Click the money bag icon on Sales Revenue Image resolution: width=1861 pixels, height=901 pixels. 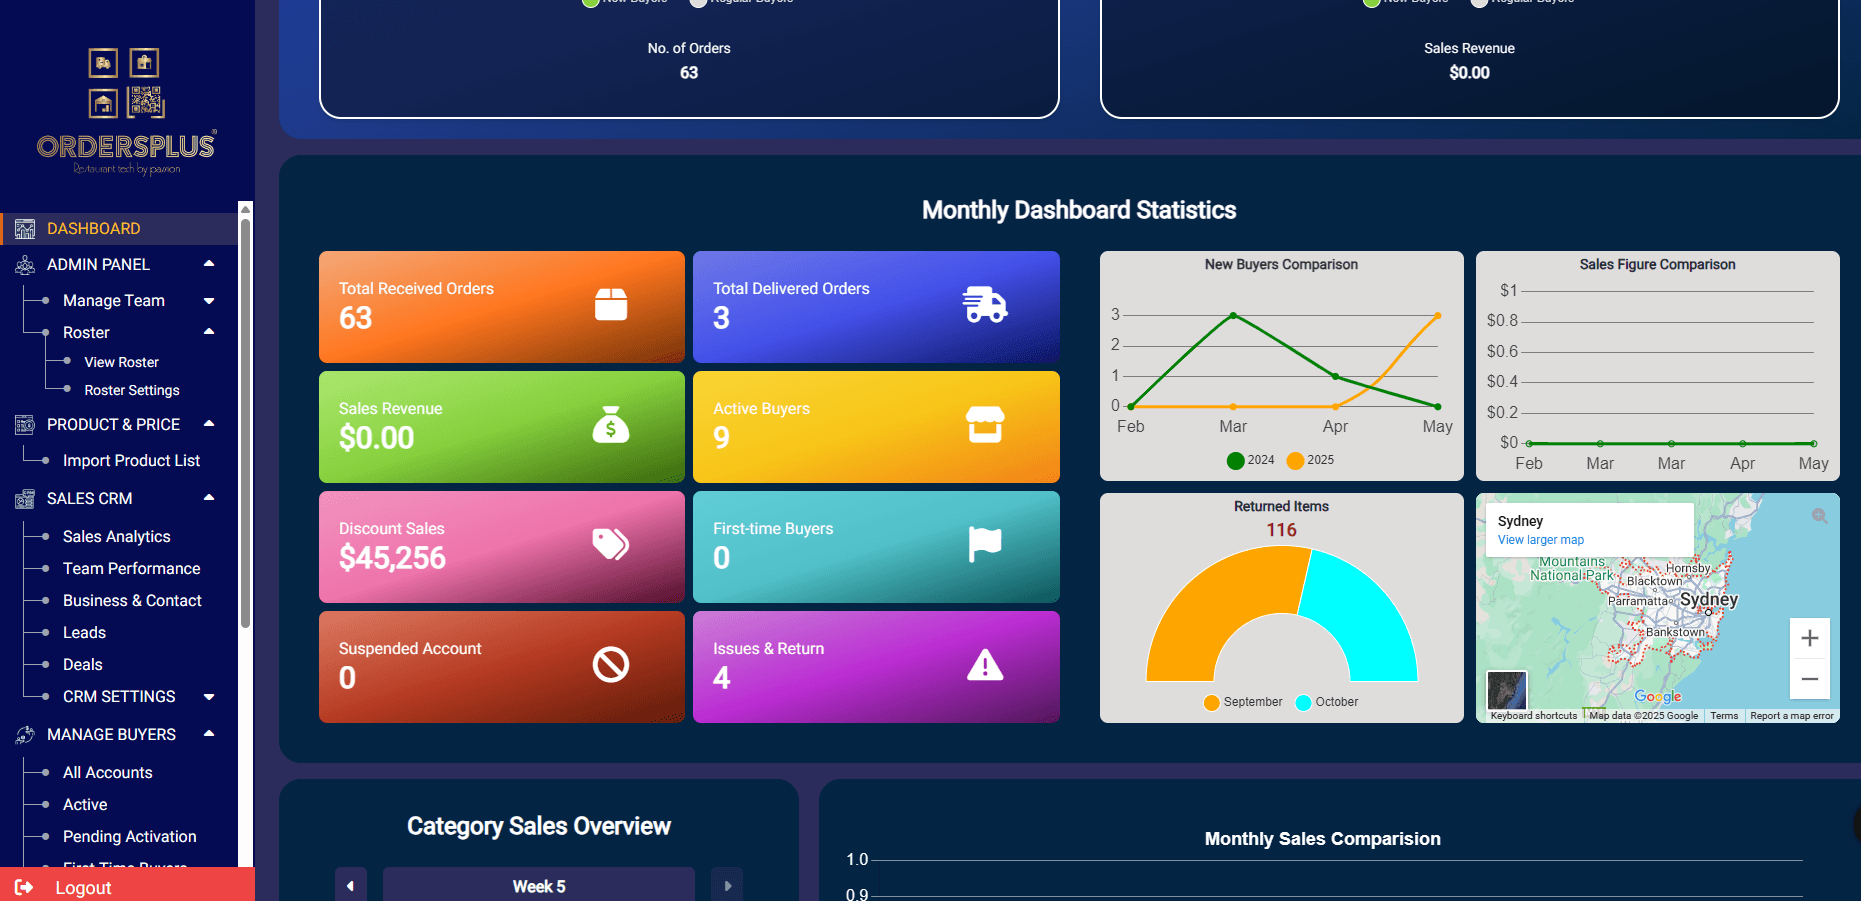(x=610, y=425)
